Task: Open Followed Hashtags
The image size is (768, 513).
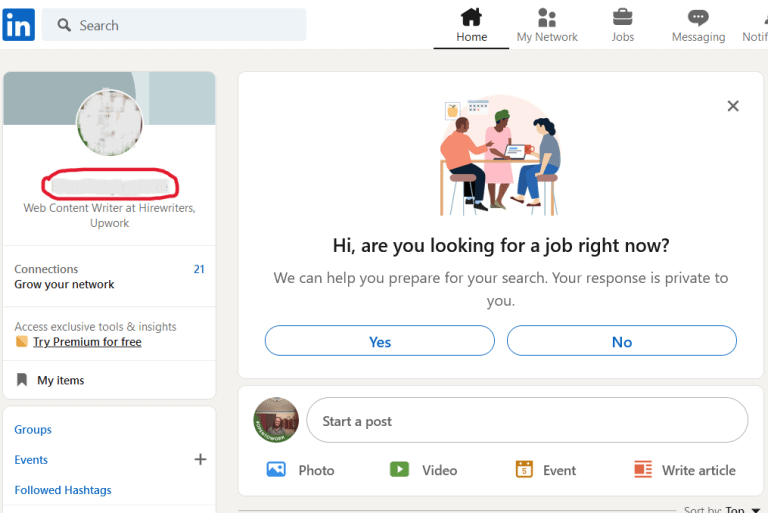Action: 63,490
